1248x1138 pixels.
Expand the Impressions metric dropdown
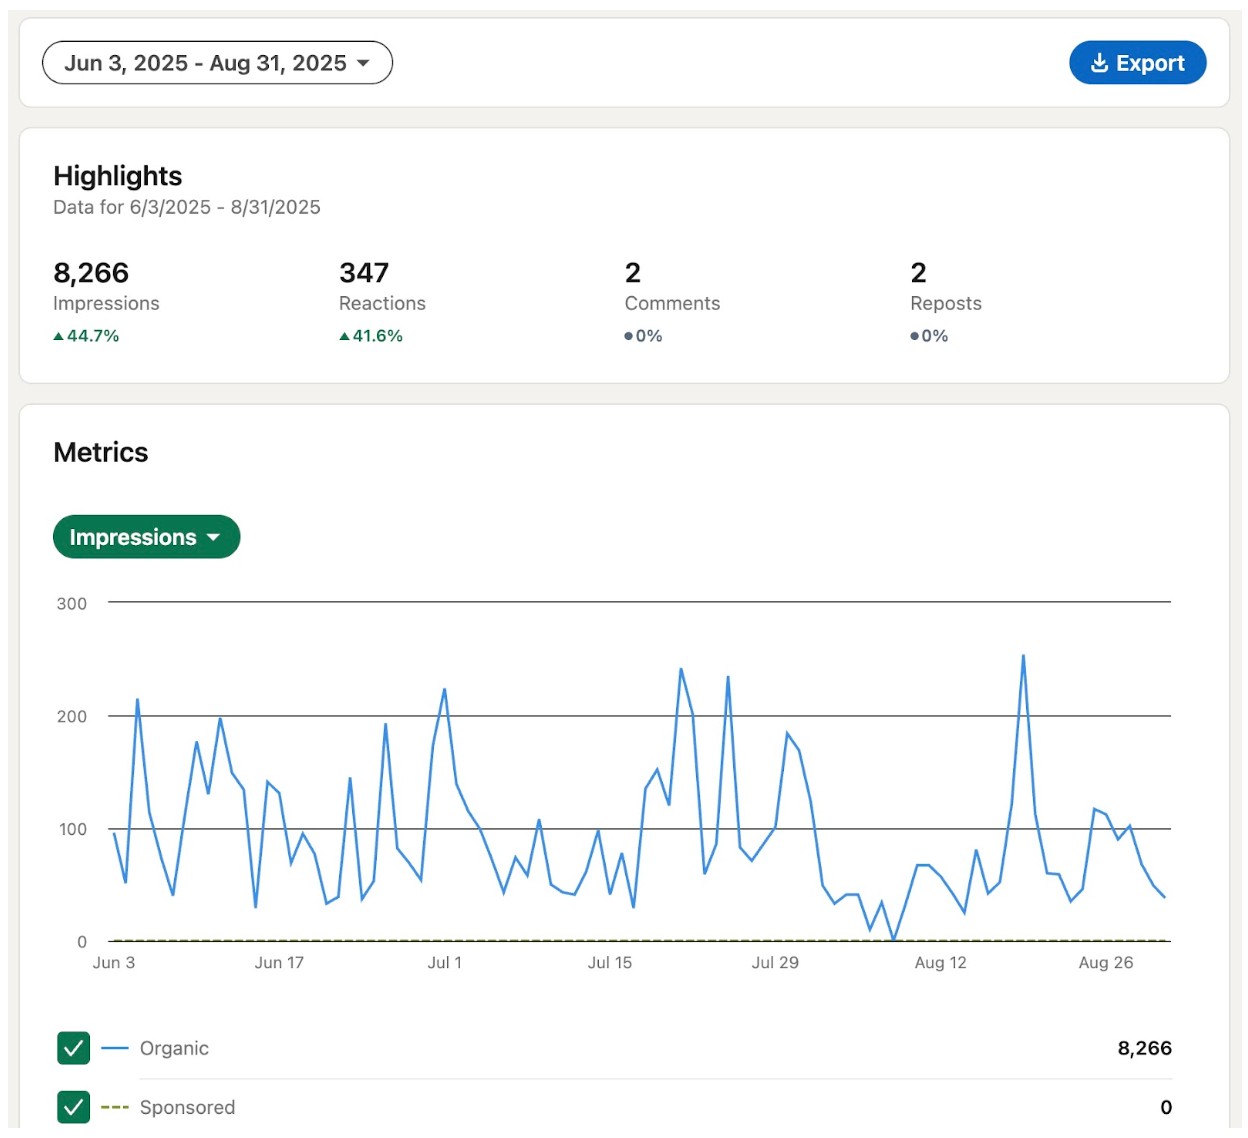pyautogui.click(x=146, y=537)
